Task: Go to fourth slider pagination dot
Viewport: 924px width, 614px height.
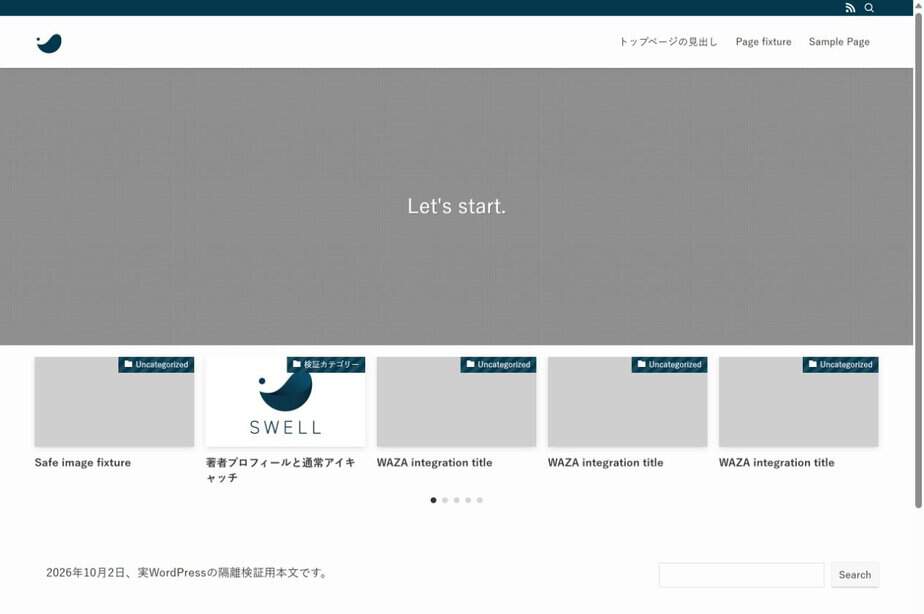Action: tap(468, 500)
